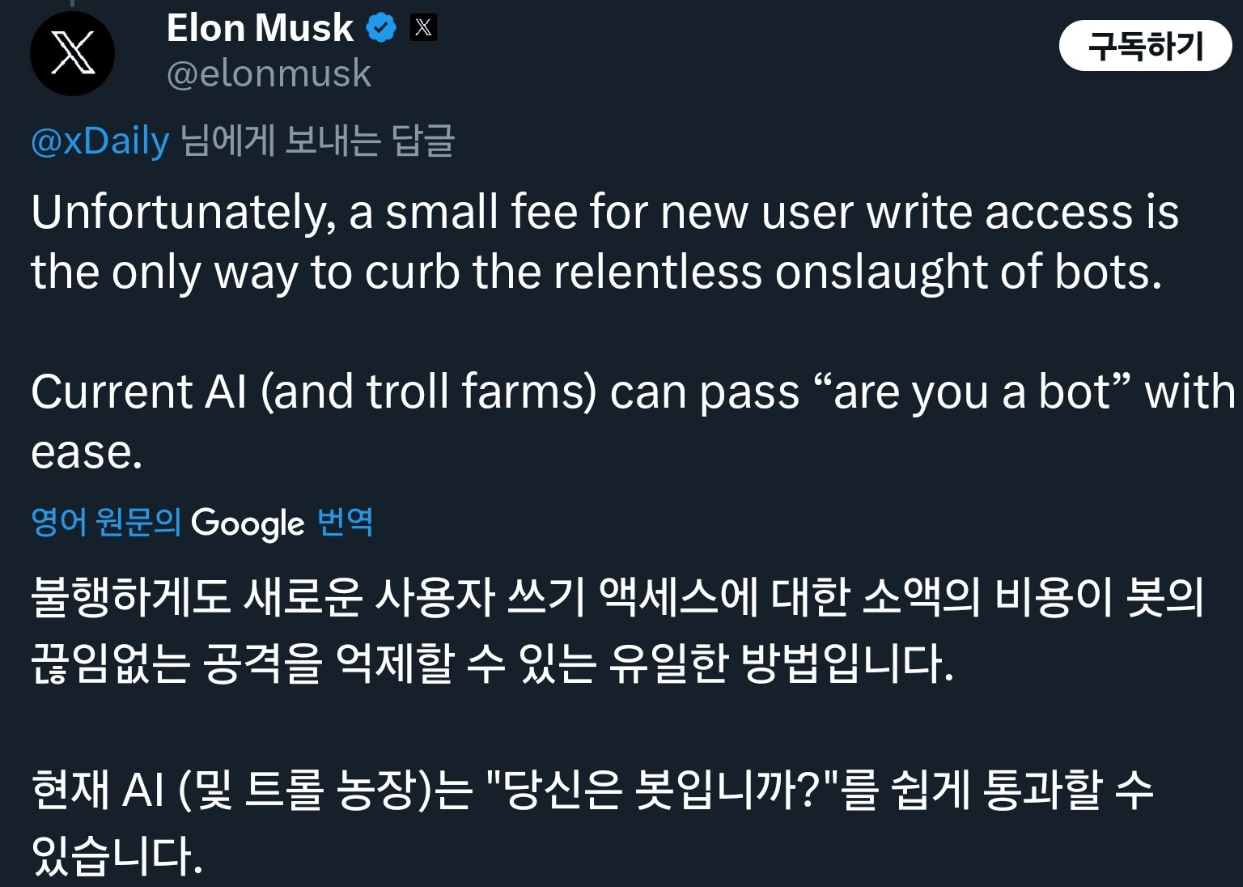Click the blue verified checkmark badge

(381, 28)
